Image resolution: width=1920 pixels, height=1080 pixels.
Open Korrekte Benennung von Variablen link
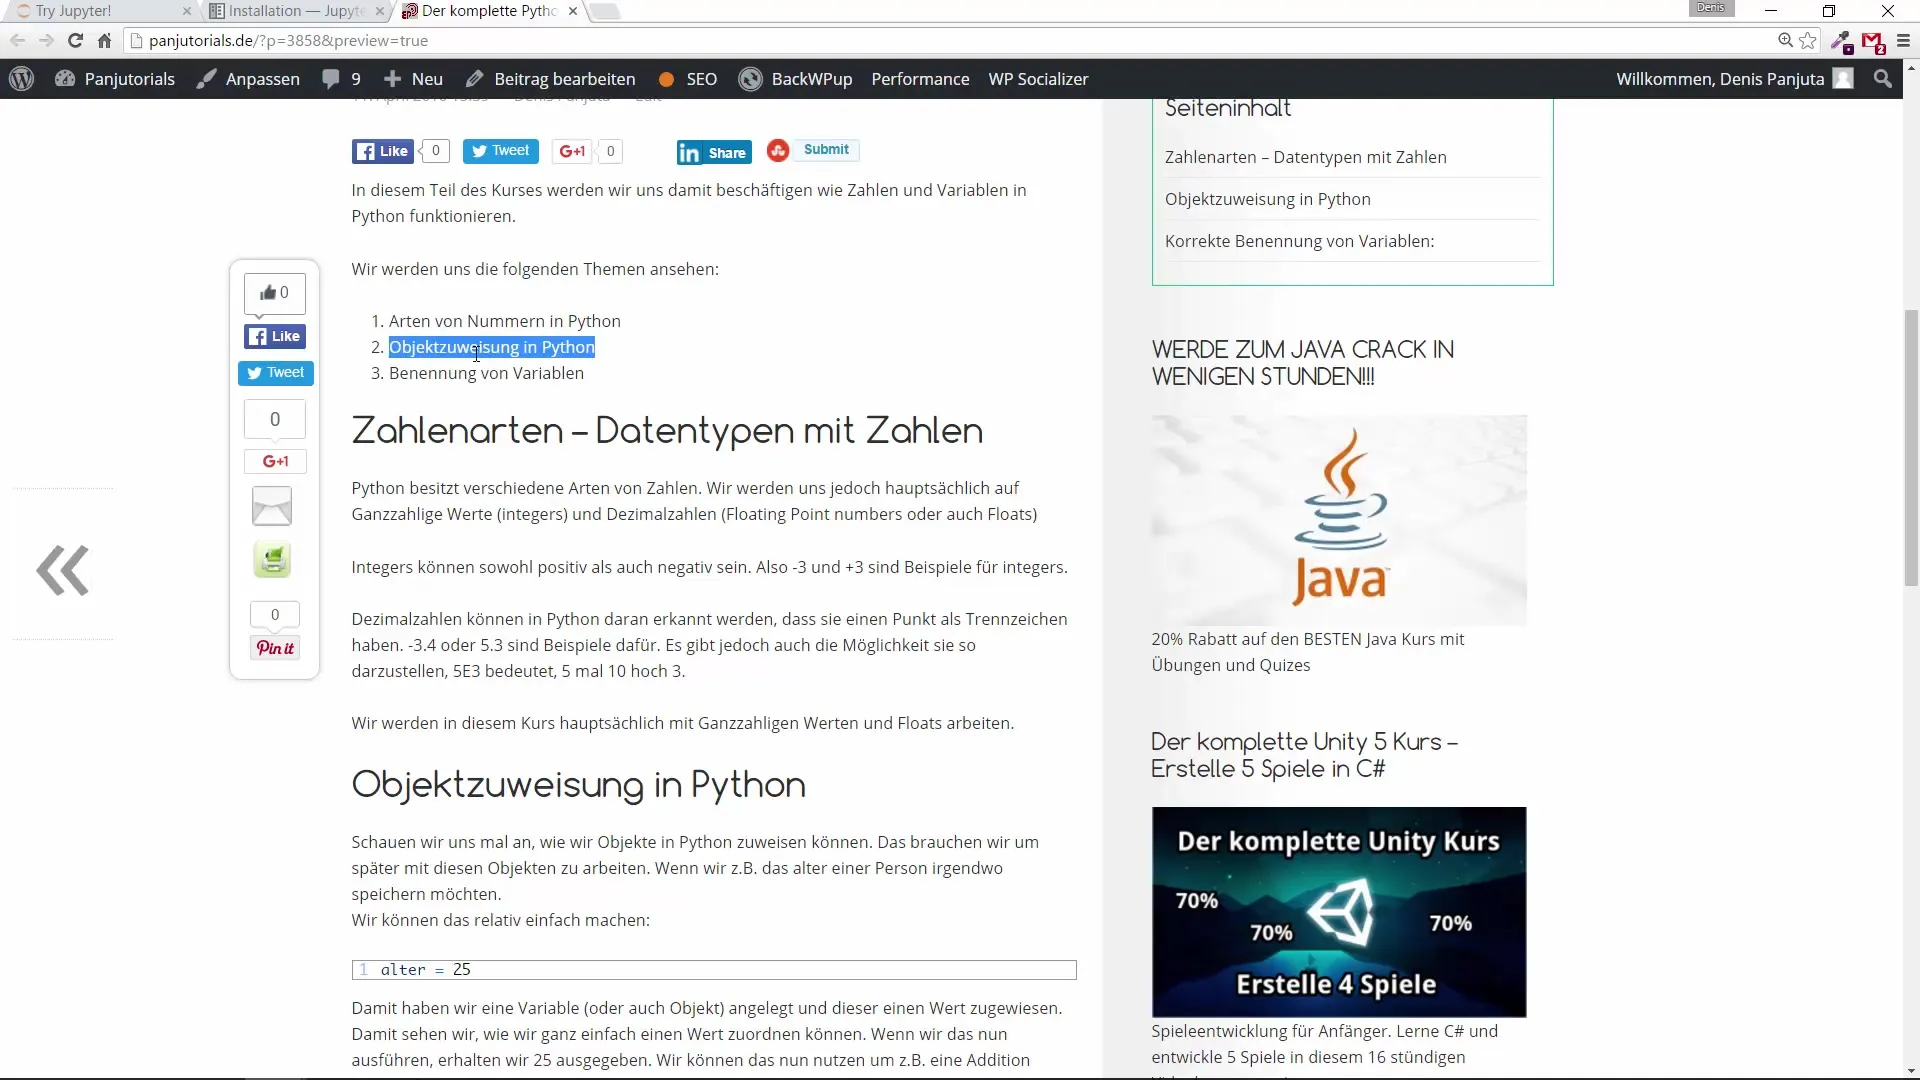click(x=1299, y=241)
